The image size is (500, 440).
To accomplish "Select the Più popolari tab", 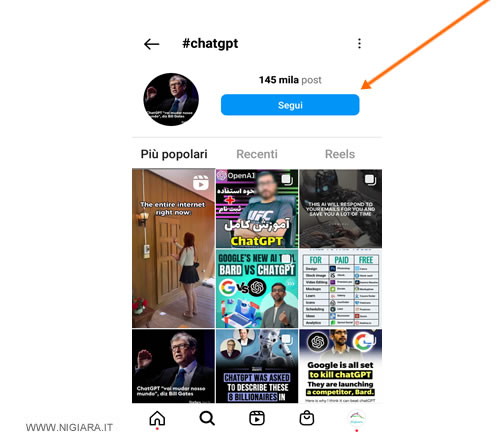I will click(174, 154).
